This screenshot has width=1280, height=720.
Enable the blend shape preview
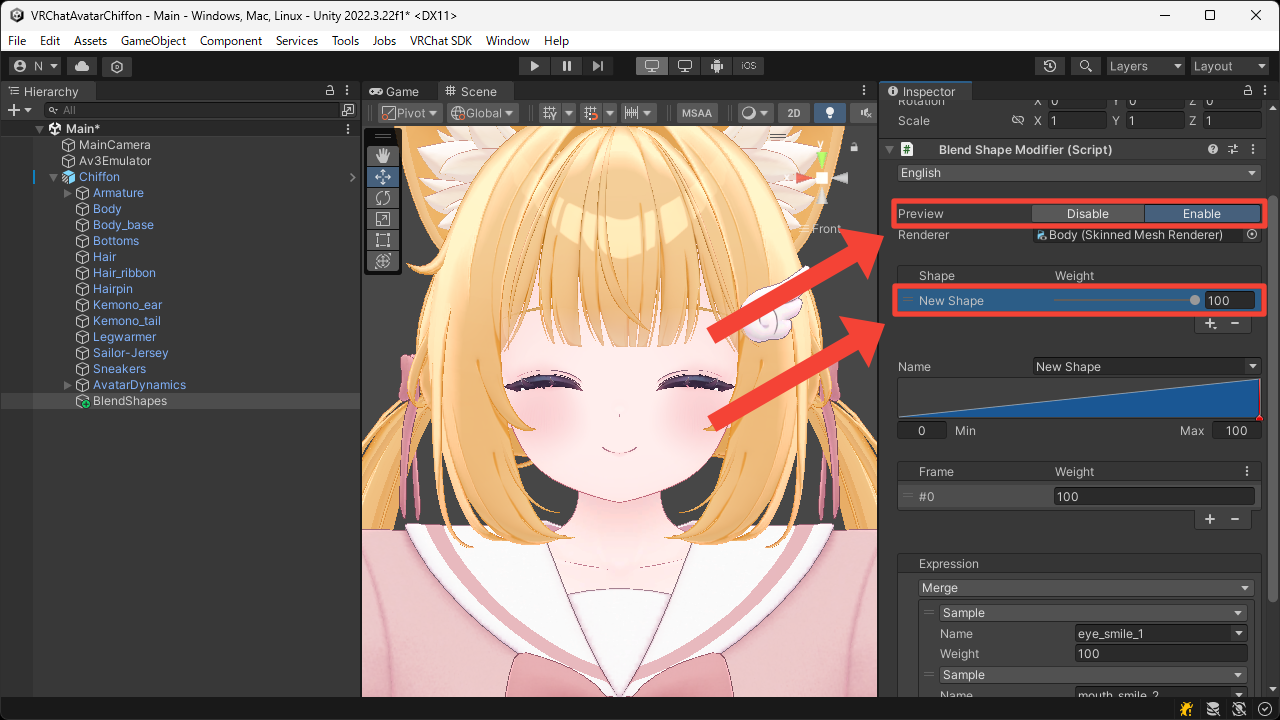pyautogui.click(x=1201, y=213)
